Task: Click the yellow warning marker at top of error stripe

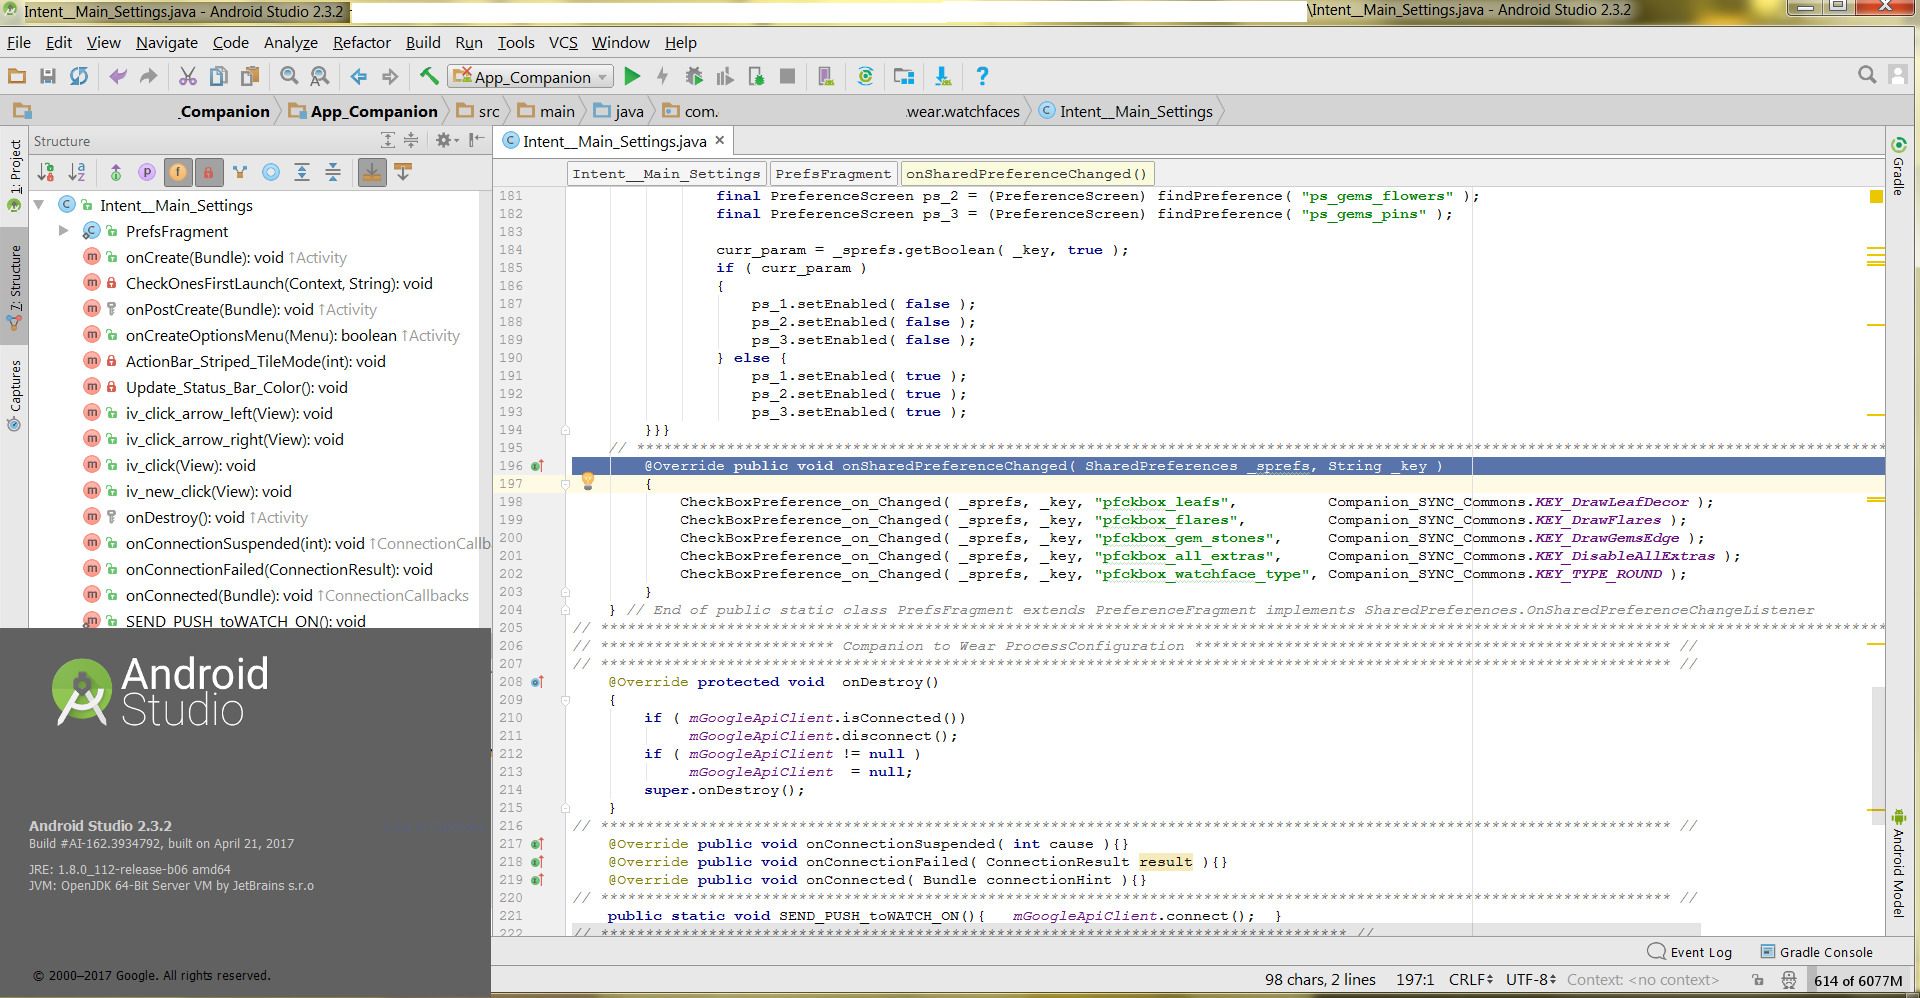Action: click(x=1876, y=197)
